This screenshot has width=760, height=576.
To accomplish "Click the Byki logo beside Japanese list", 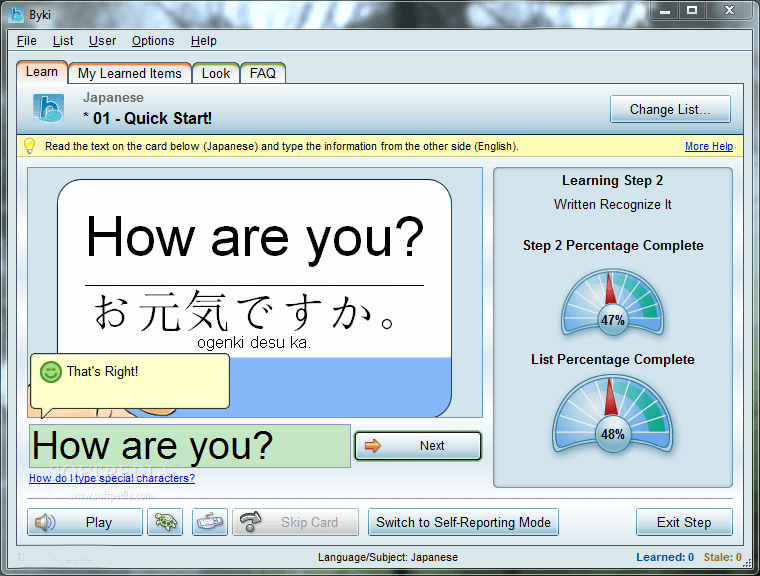I will (48, 108).
